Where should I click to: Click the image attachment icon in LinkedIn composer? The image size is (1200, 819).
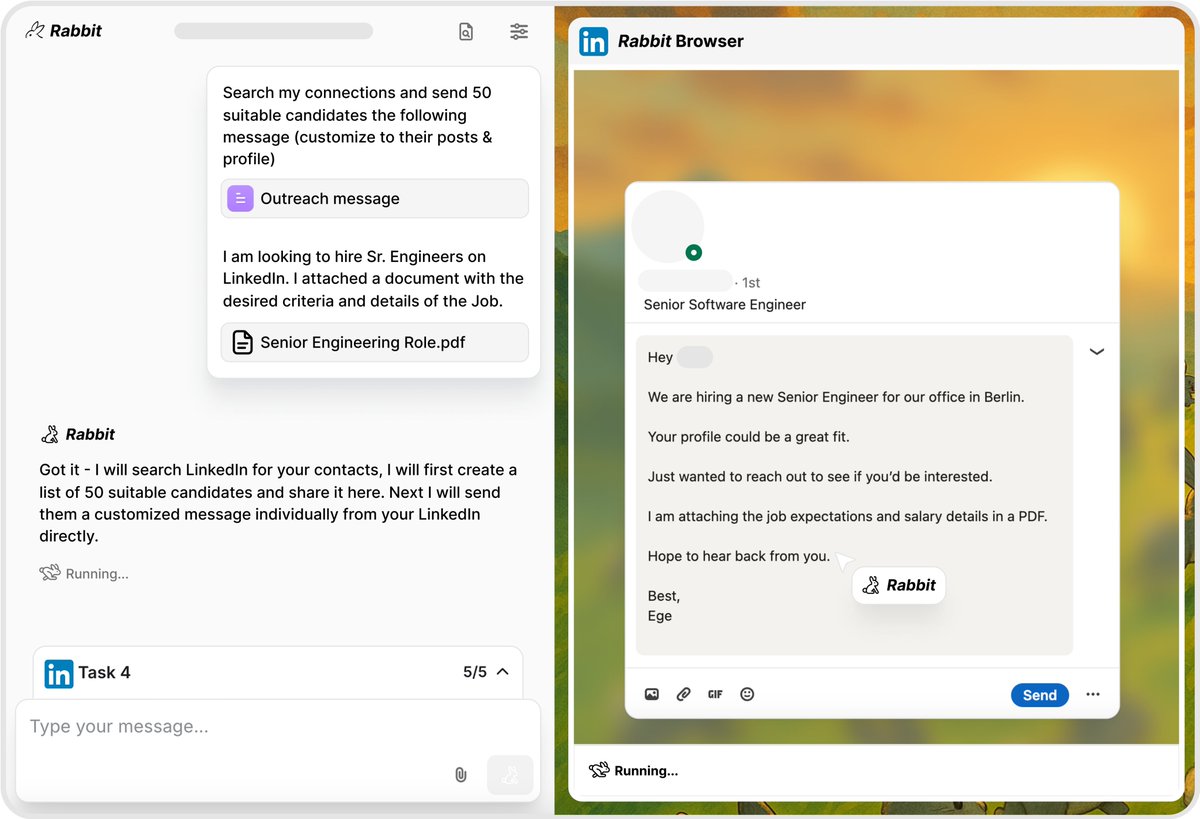click(x=651, y=693)
